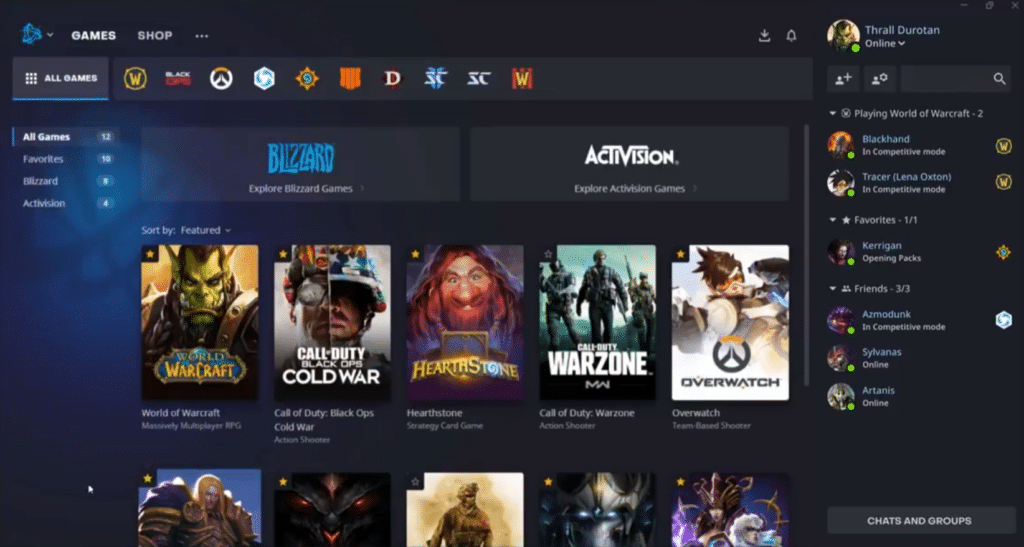Click WoW game icon beside Blackhand
The image size is (1024, 547).
pyautogui.click(x=1003, y=146)
